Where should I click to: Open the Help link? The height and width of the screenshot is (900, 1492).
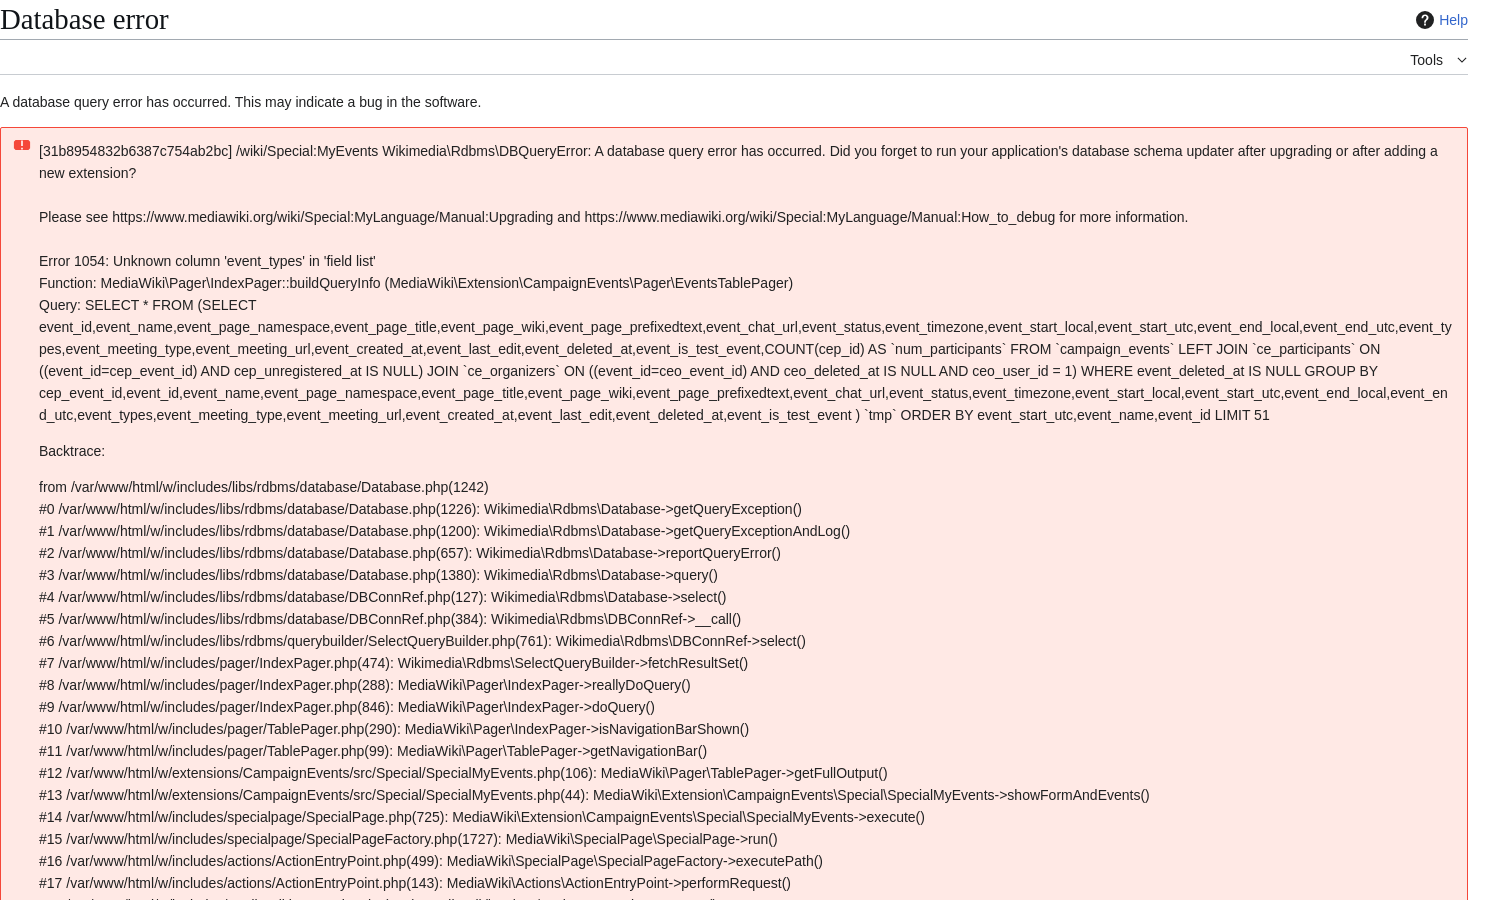(x=1453, y=20)
